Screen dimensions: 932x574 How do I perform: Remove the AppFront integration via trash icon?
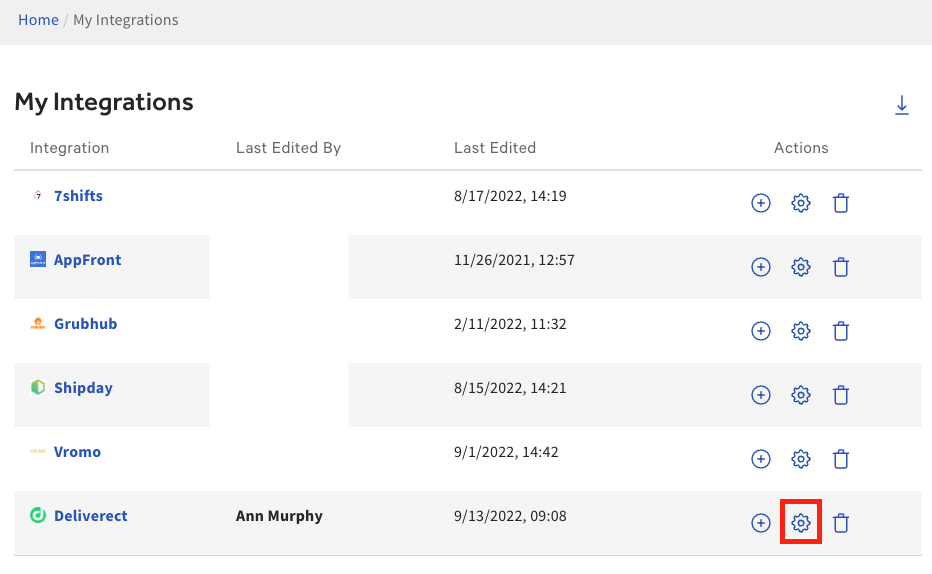(x=841, y=267)
